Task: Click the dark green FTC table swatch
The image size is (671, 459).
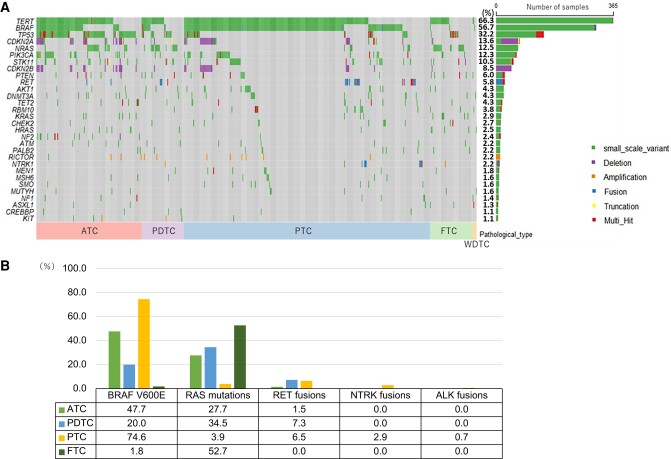Action: (x=62, y=452)
